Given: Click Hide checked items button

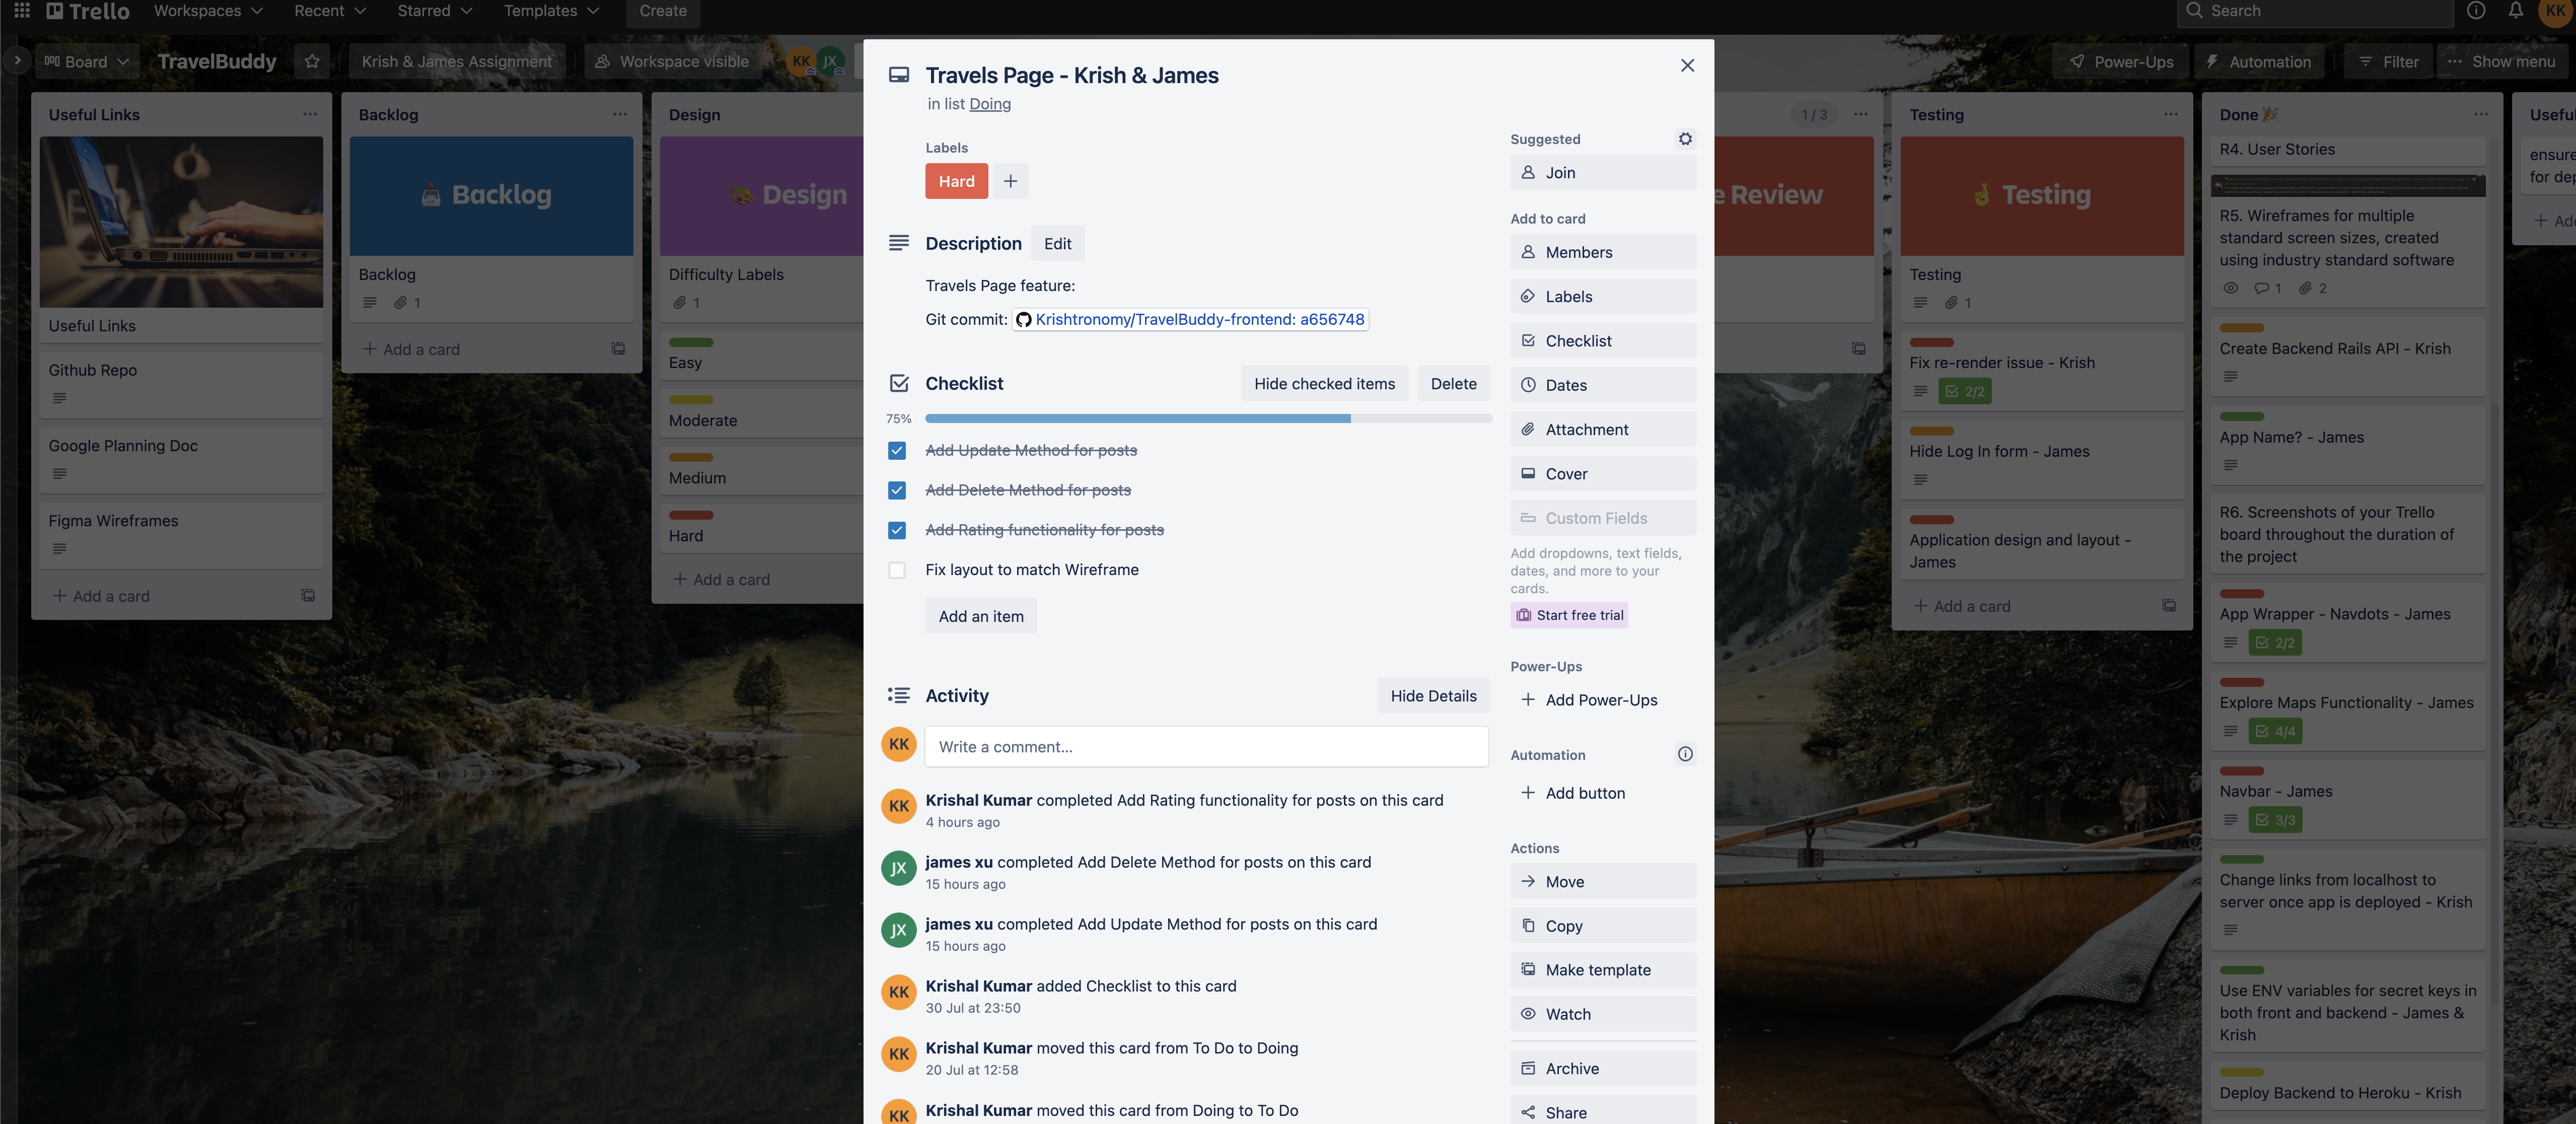Looking at the screenshot, I should click(1324, 383).
